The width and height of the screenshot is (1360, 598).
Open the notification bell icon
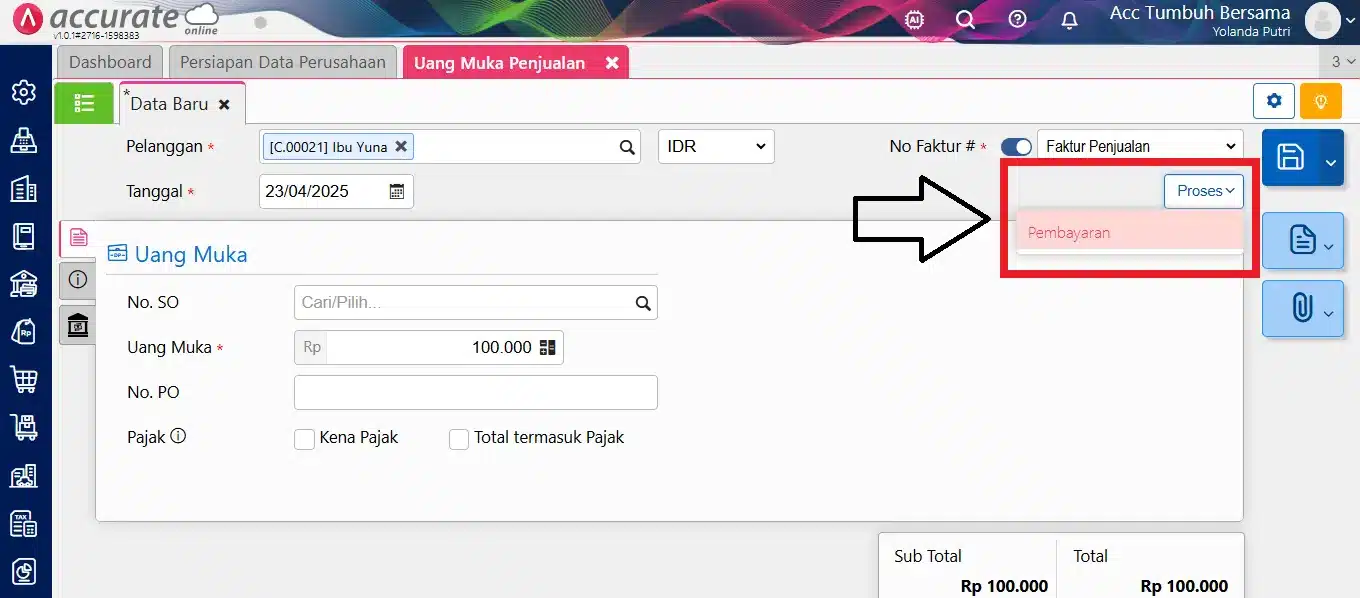pyautogui.click(x=1070, y=20)
